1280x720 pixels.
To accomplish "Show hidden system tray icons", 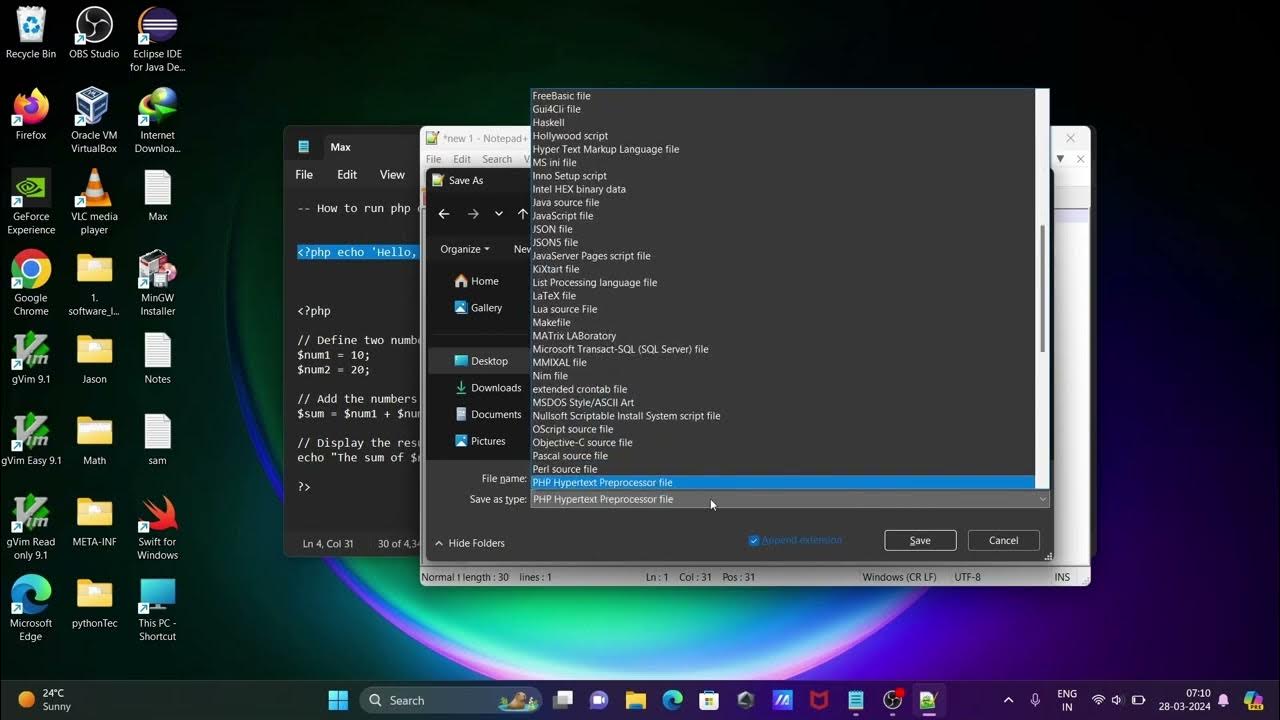I will pyautogui.click(x=1008, y=700).
